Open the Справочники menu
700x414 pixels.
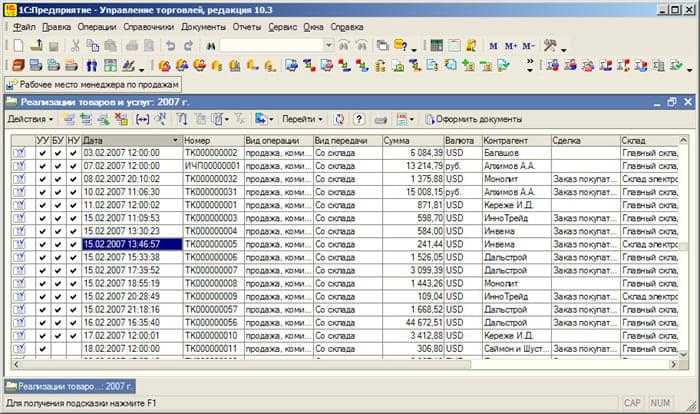pos(149,27)
